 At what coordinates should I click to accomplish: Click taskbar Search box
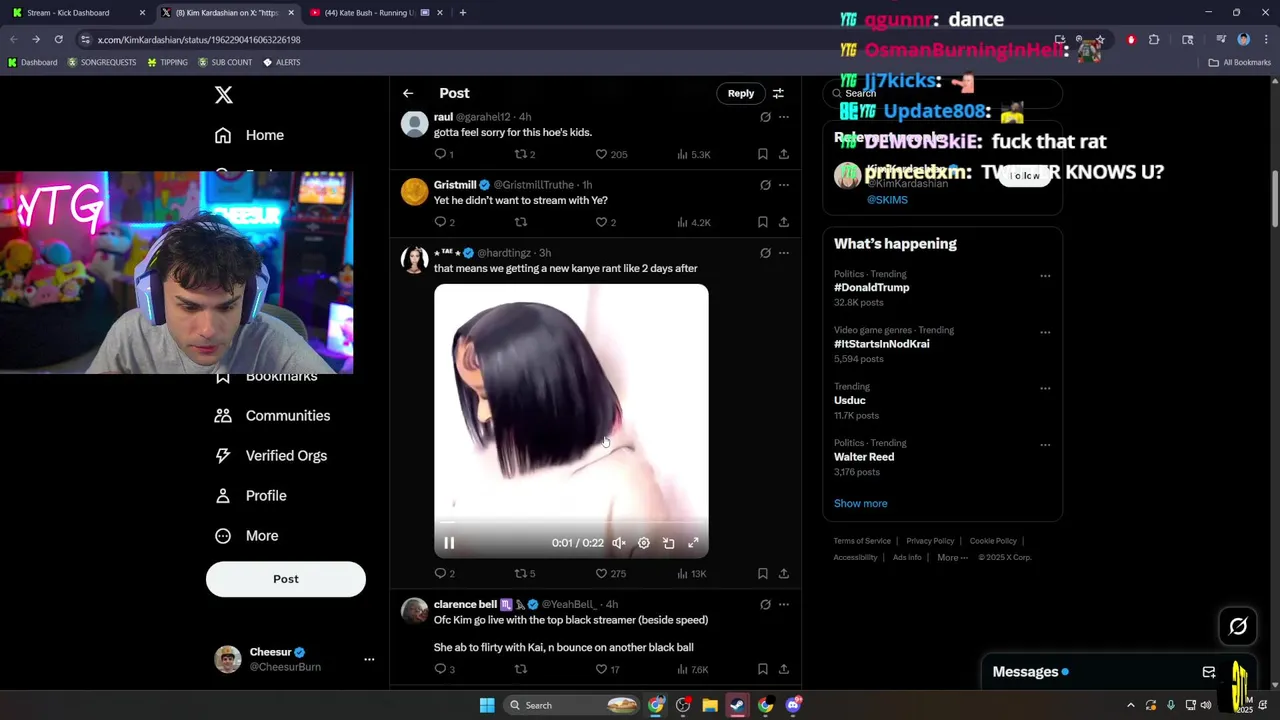[x=571, y=705]
